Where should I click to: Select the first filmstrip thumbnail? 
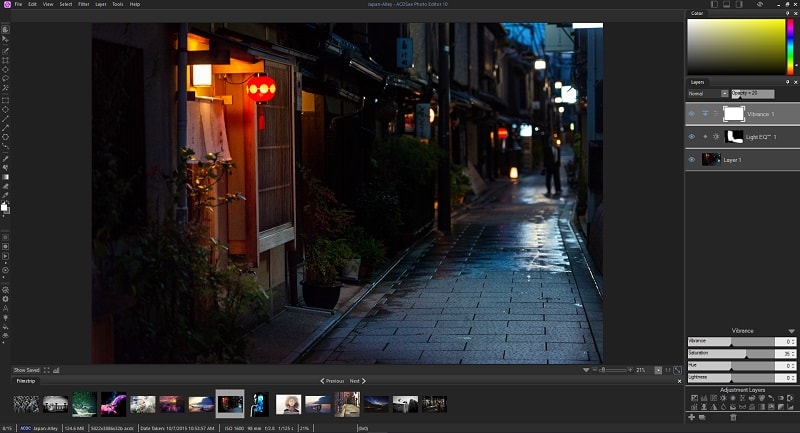(26, 404)
